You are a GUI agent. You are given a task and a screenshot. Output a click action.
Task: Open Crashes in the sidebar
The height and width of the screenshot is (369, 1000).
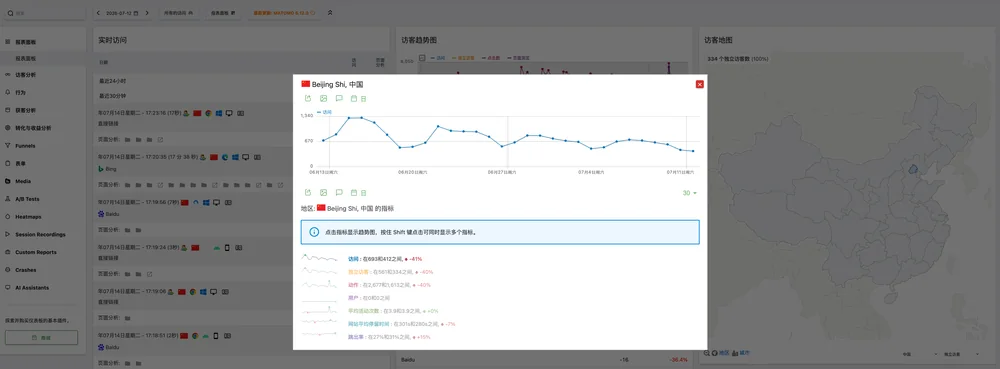[43, 270]
